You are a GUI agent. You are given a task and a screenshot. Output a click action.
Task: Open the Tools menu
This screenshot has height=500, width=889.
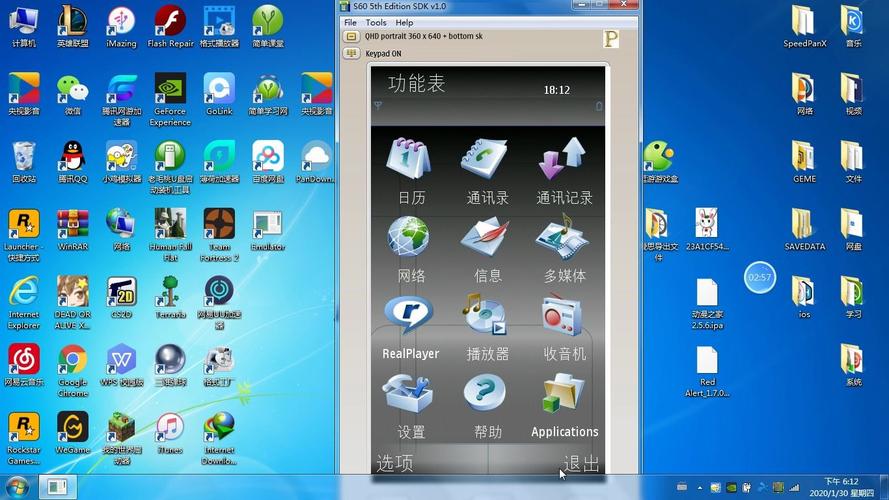click(376, 22)
